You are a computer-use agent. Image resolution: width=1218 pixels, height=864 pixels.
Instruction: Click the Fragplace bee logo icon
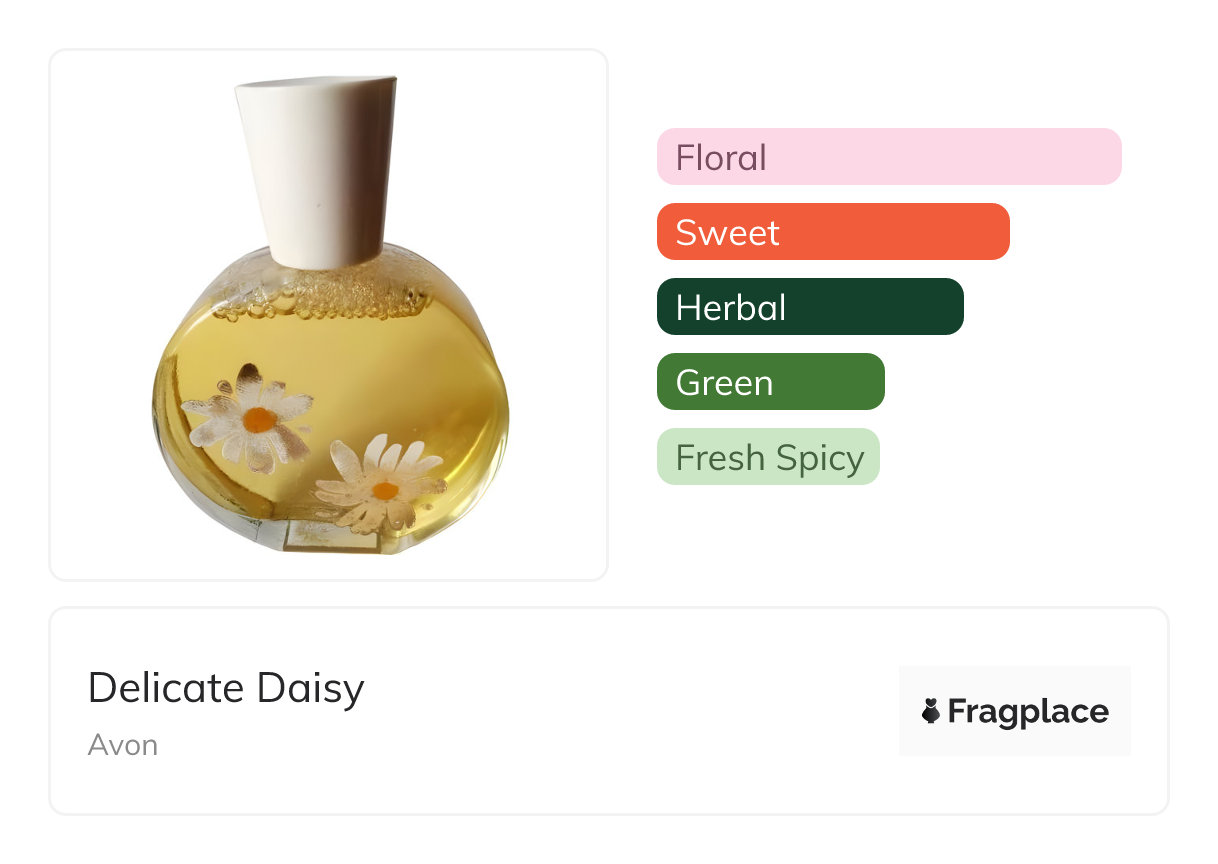point(930,711)
